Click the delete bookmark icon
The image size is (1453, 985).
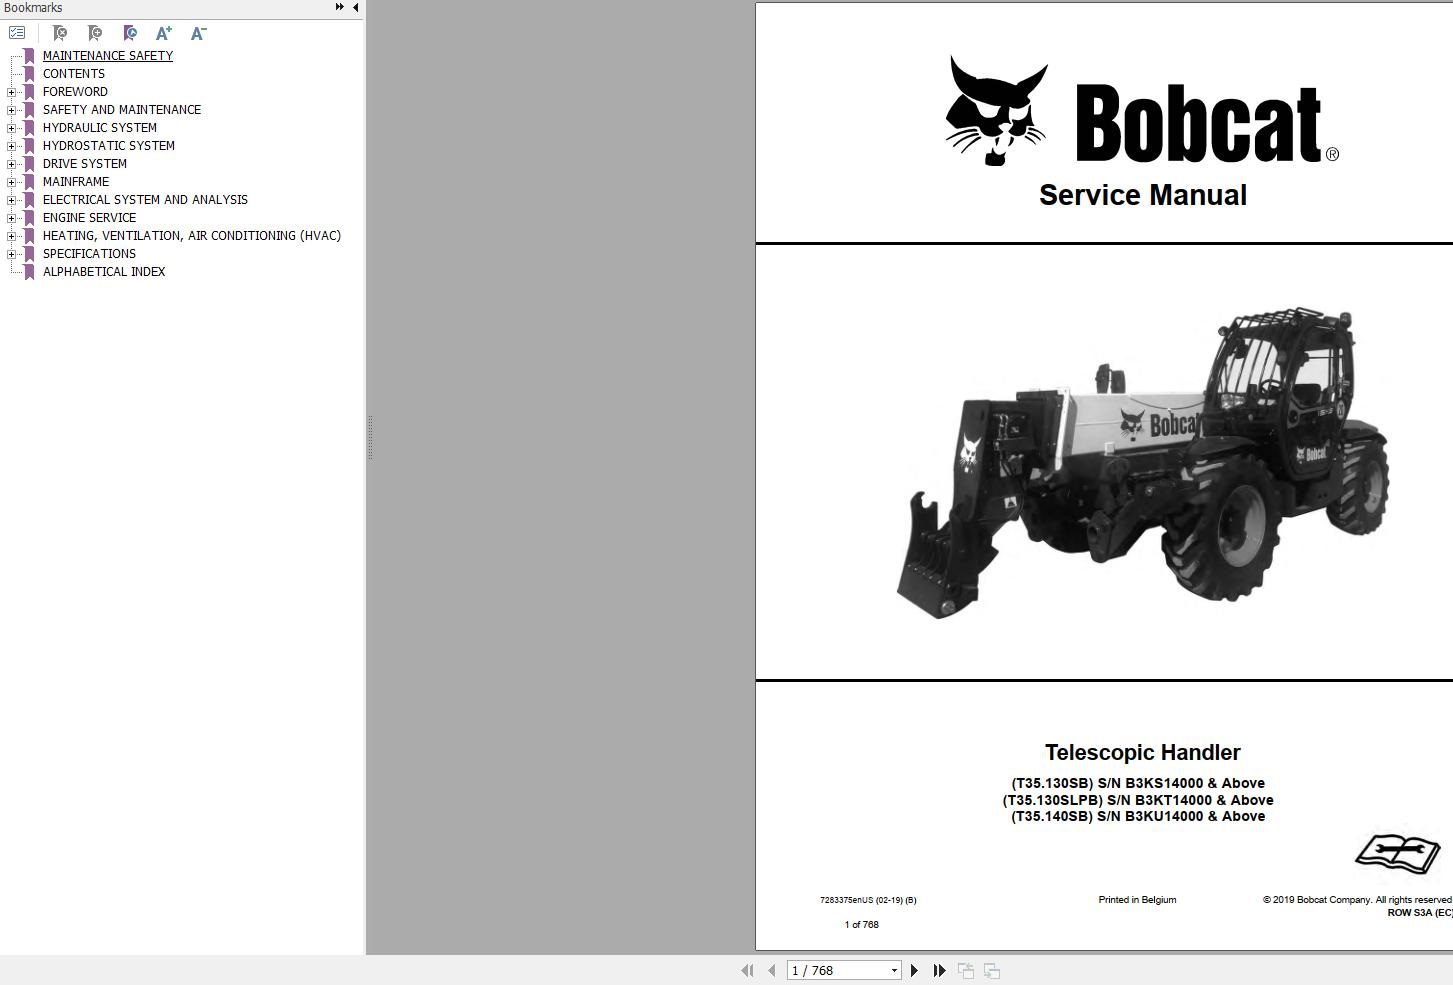(60, 33)
